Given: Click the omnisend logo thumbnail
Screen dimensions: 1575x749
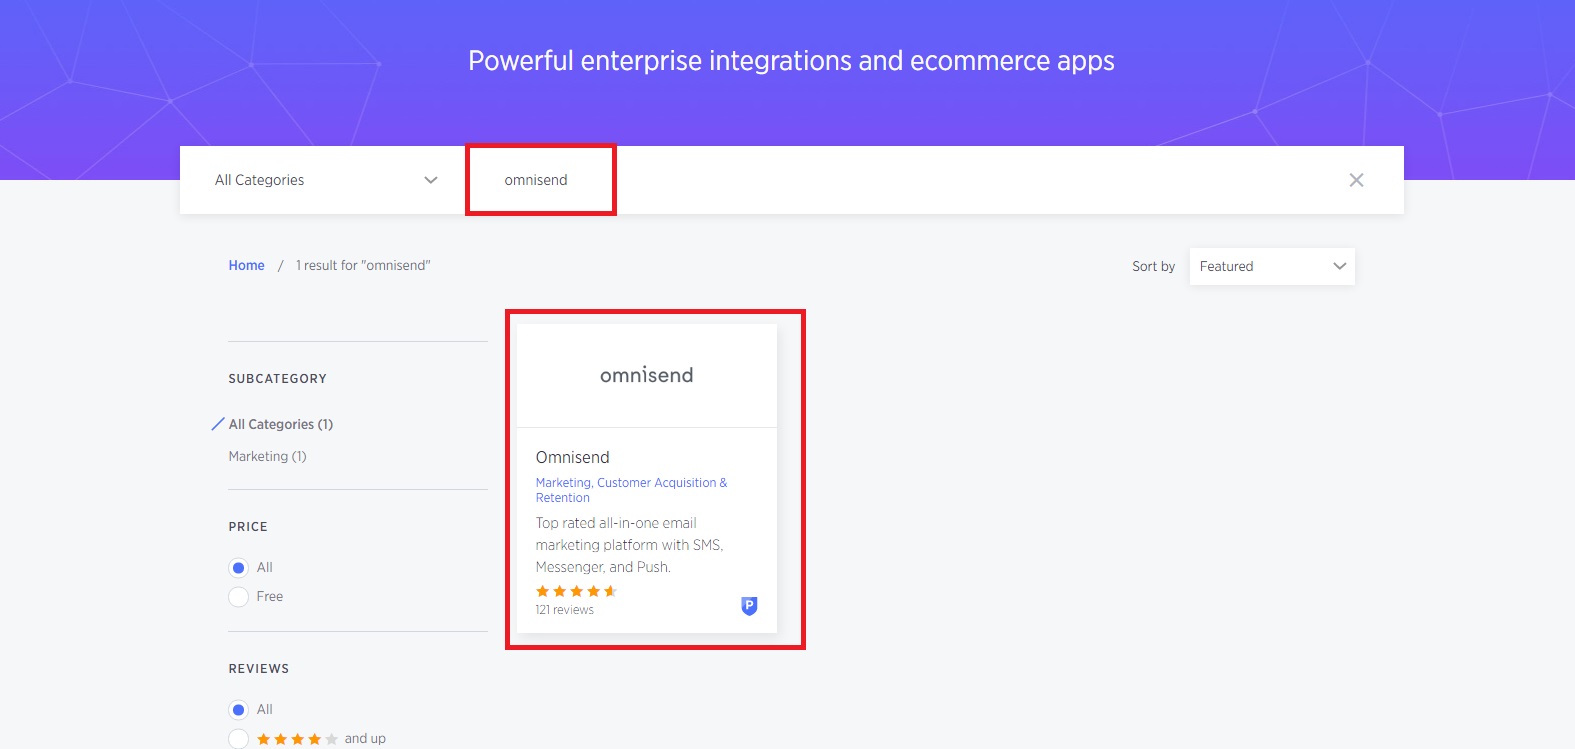Looking at the screenshot, I should tap(646, 375).
